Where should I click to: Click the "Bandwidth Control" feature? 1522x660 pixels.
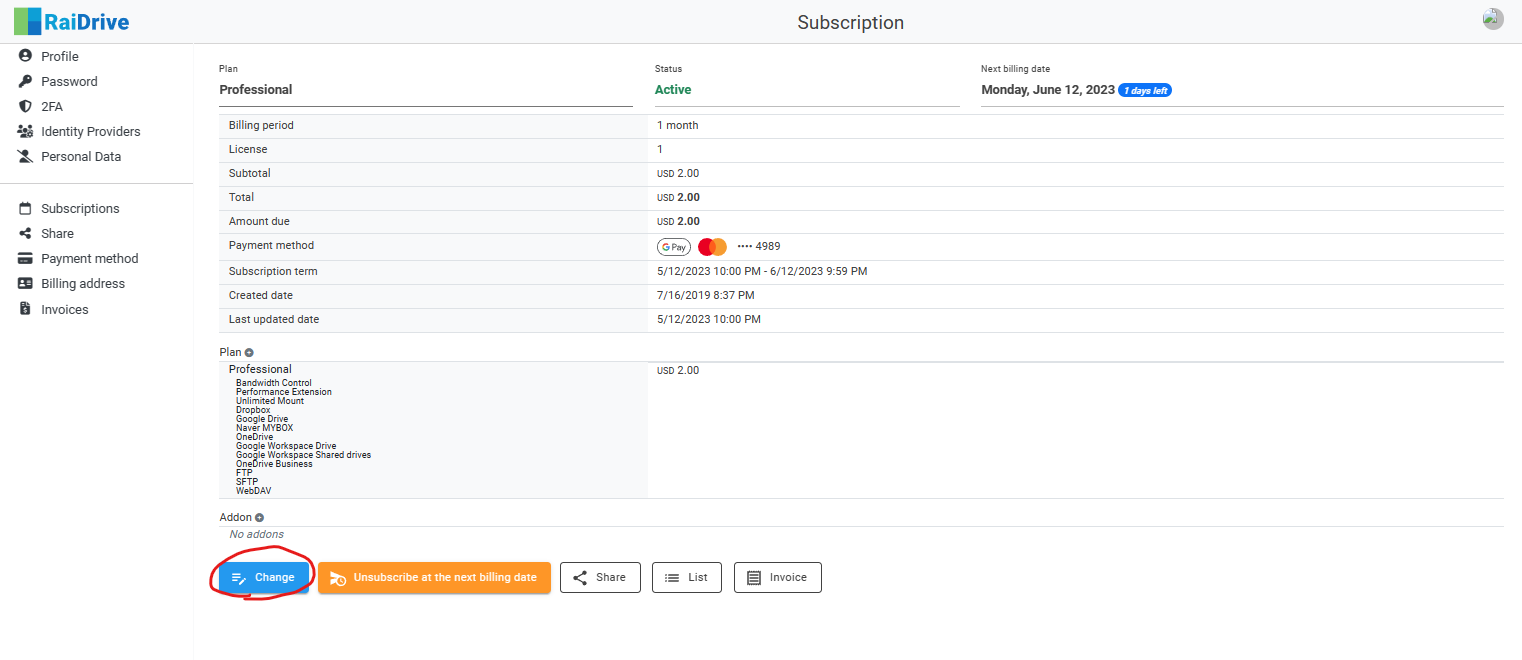tap(274, 383)
